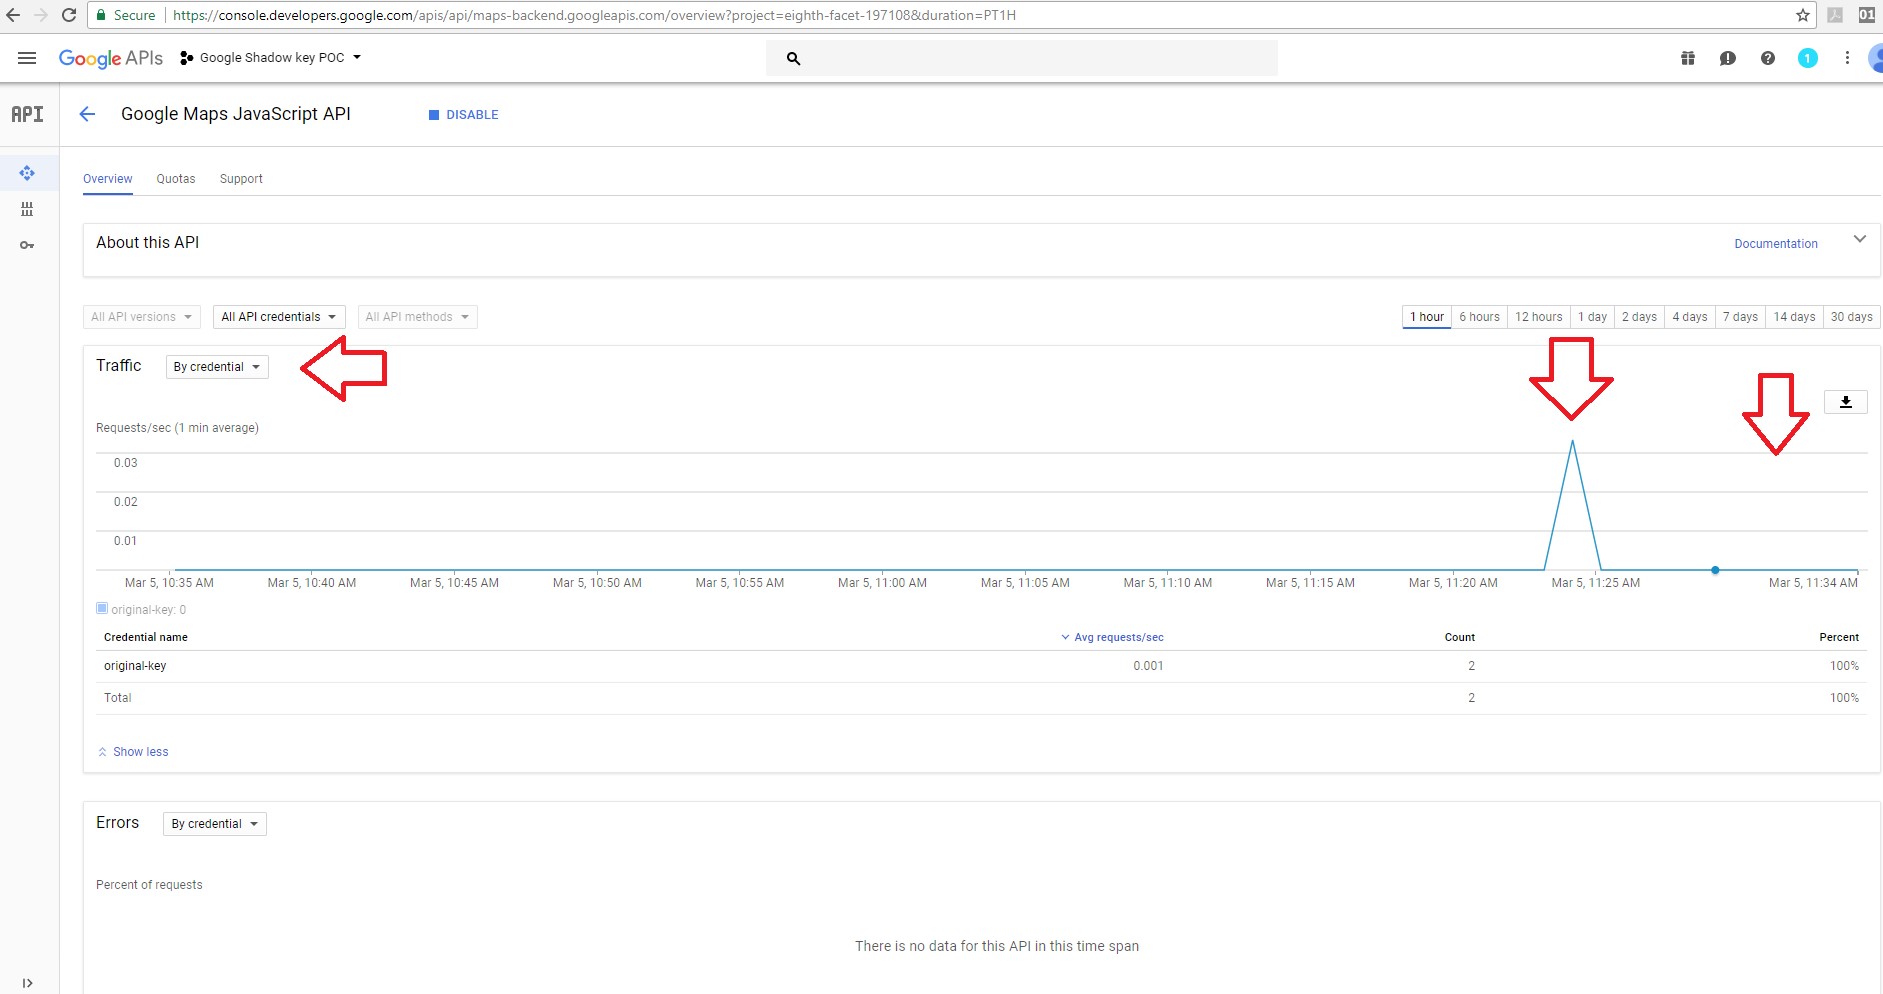Click the traffic spike peak near 11:25
The height and width of the screenshot is (994, 1883).
click(x=1573, y=441)
